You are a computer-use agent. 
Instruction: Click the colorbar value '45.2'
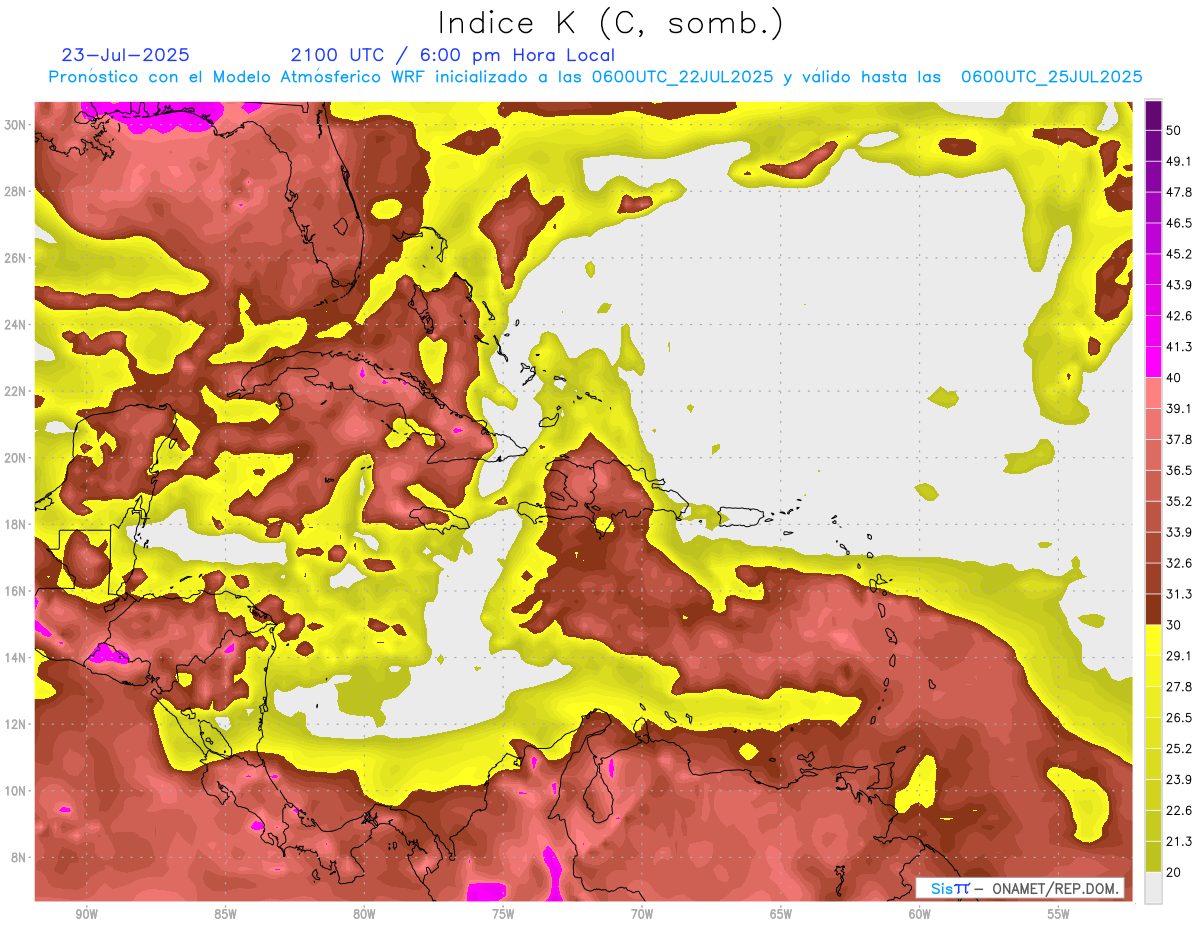[1179, 254]
